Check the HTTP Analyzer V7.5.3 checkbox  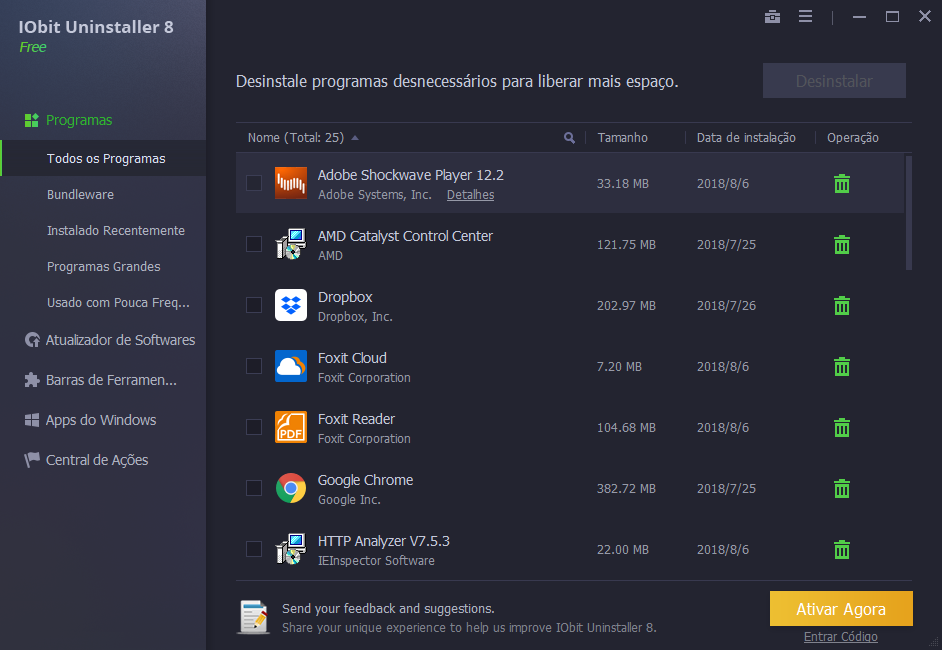coord(254,549)
